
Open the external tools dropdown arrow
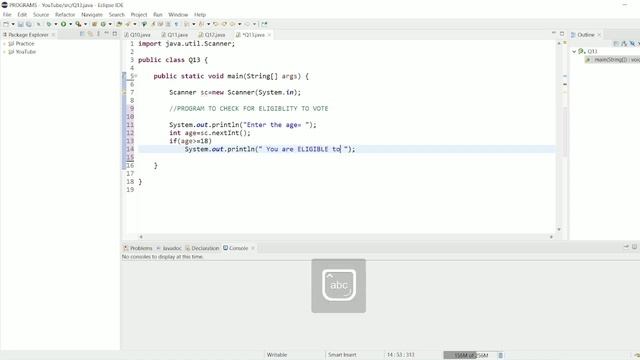tap(85, 24)
